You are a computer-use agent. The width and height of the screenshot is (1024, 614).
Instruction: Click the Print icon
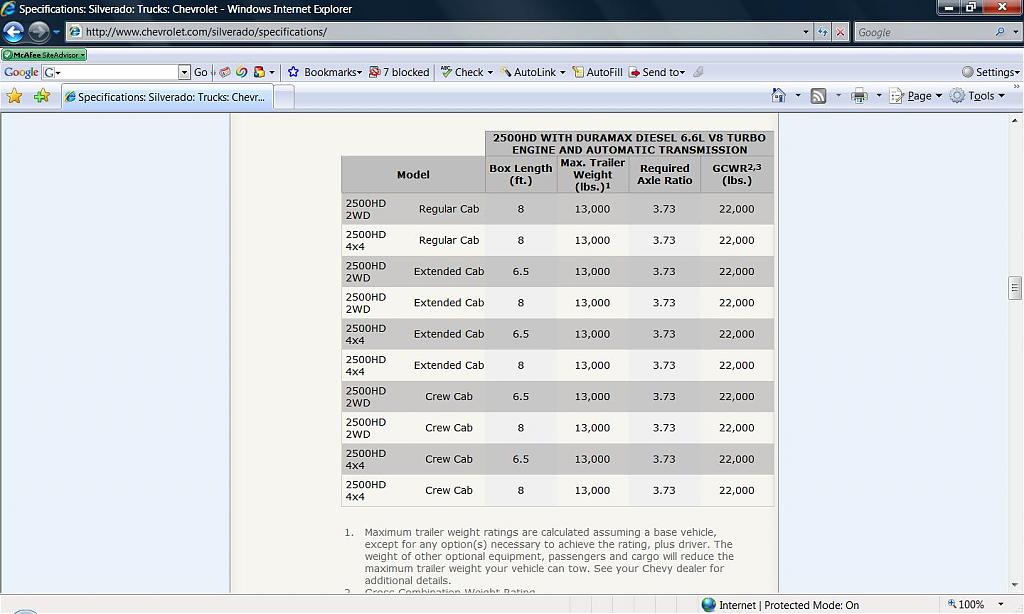point(858,96)
